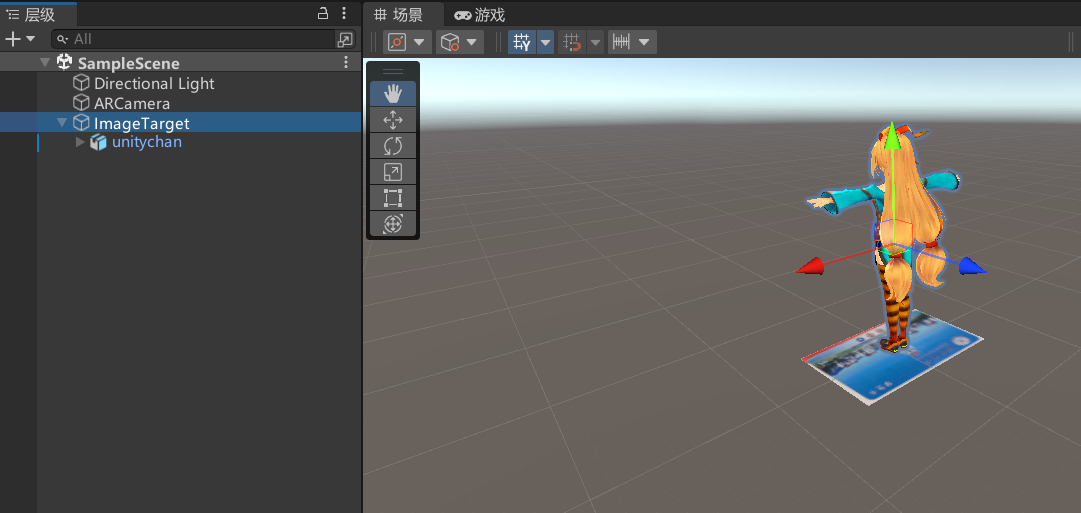Toggle handle rotation global/local cube button
The image size is (1081, 513).
450,42
